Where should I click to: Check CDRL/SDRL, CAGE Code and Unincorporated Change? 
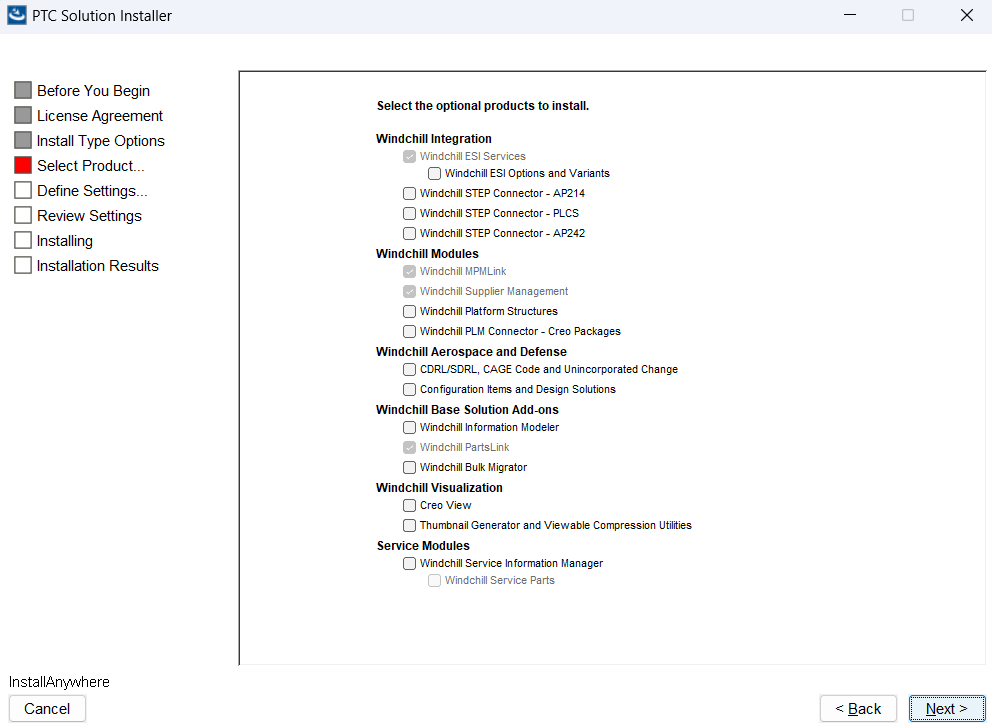(409, 369)
